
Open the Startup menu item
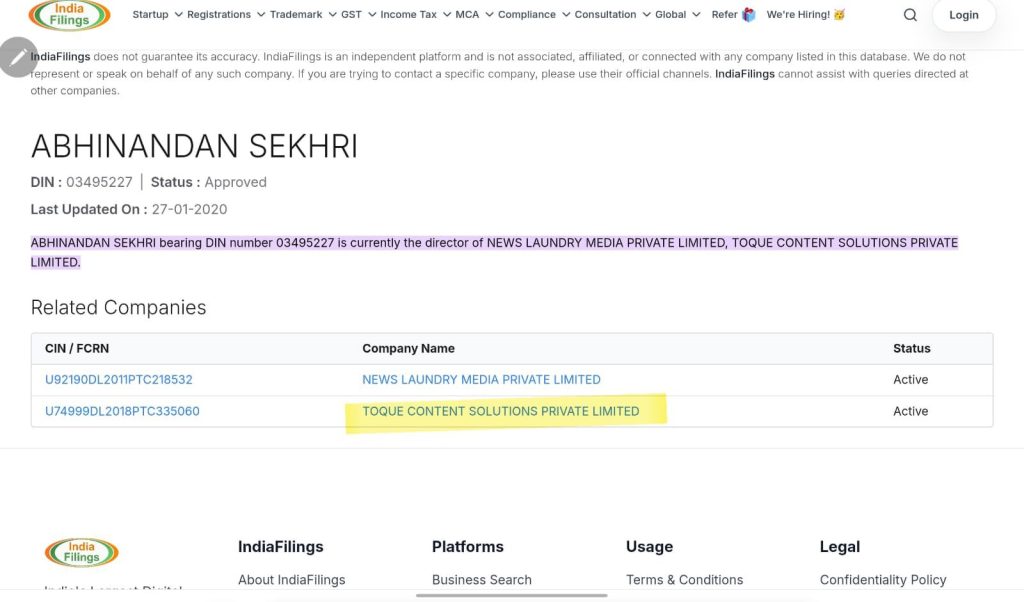tap(150, 14)
